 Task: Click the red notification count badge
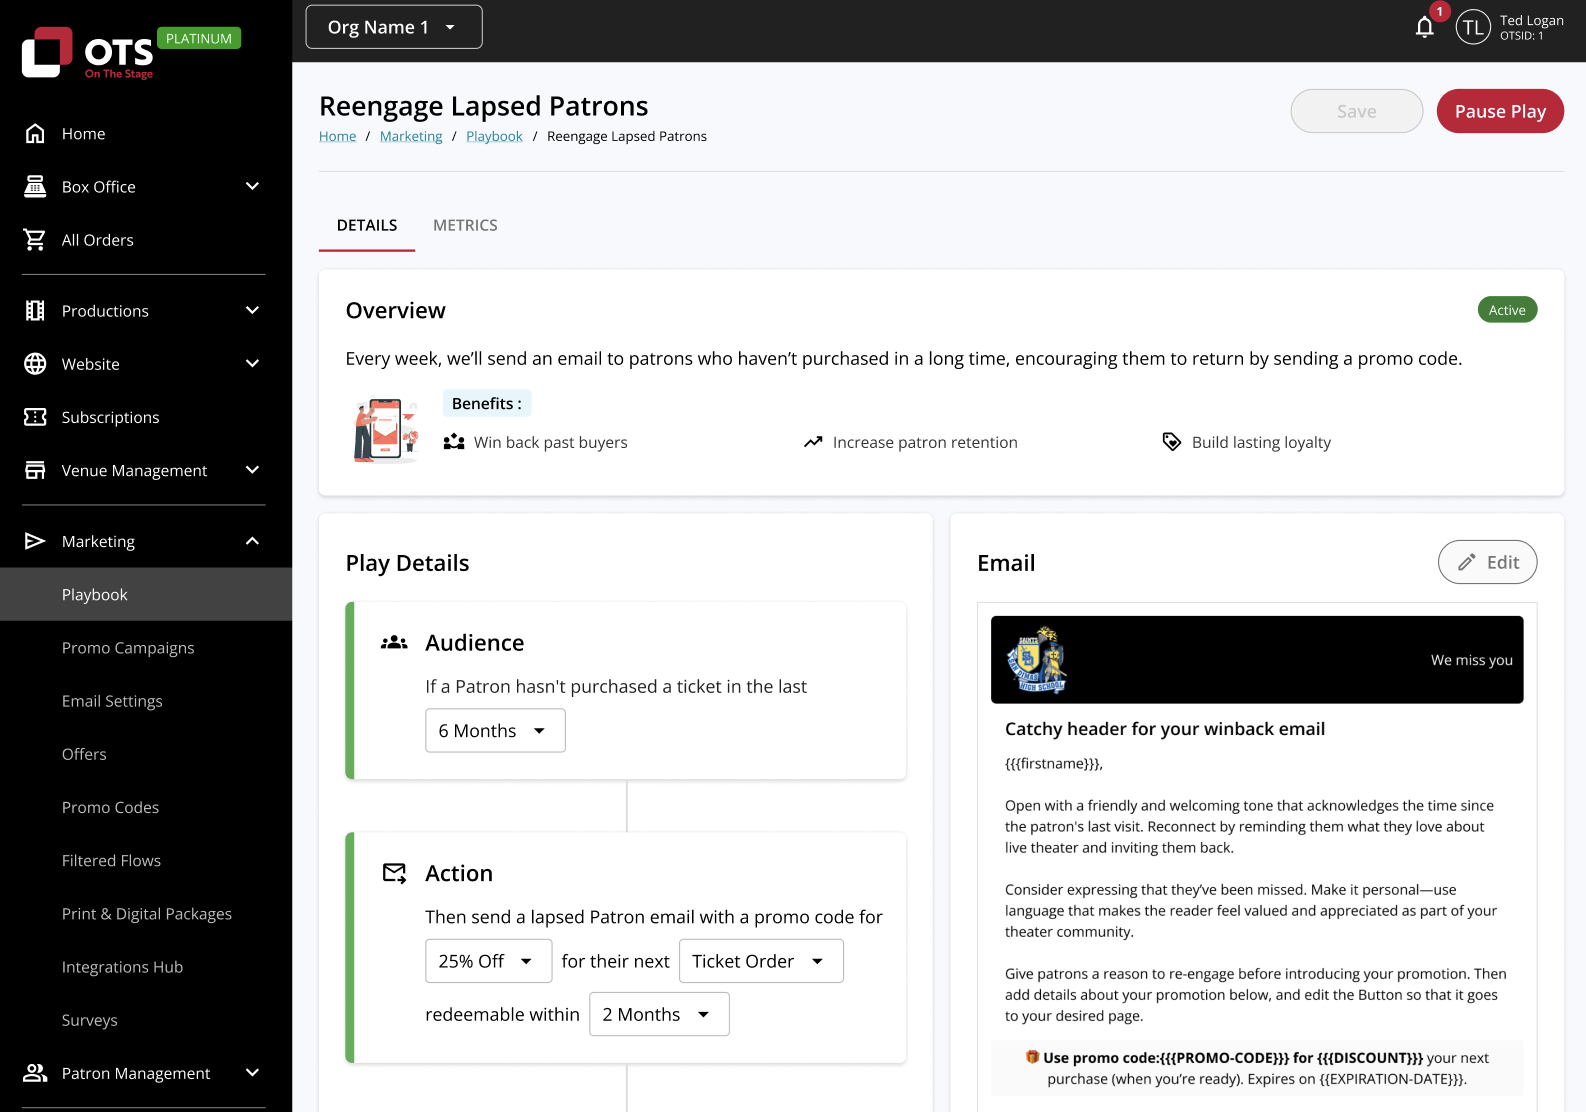[x=1439, y=11]
